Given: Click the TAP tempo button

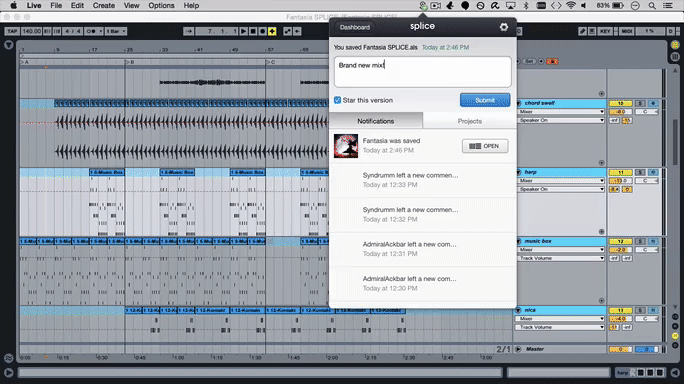Looking at the screenshot, I should (12, 31).
